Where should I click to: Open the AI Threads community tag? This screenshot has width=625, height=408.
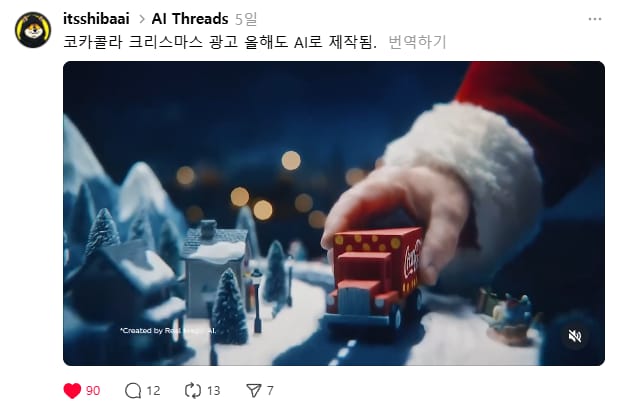pyautogui.click(x=190, y=19)
